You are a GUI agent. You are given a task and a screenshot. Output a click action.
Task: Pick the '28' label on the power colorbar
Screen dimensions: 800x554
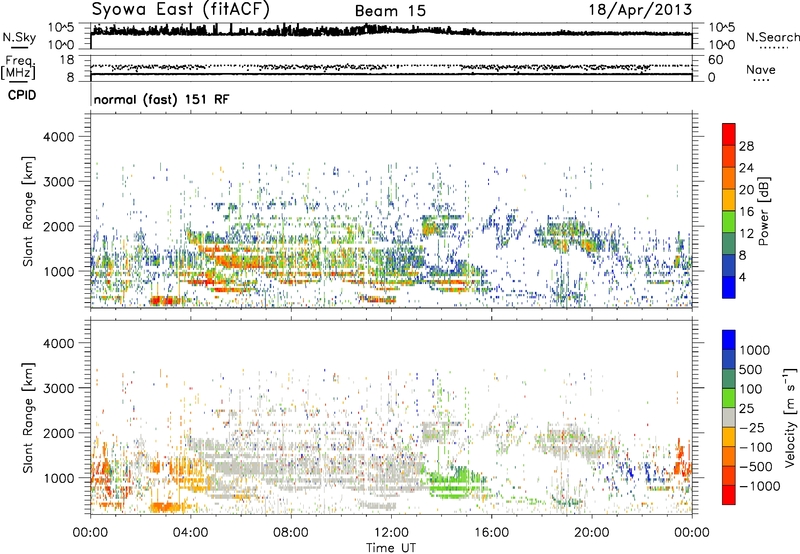coord(746,146)
